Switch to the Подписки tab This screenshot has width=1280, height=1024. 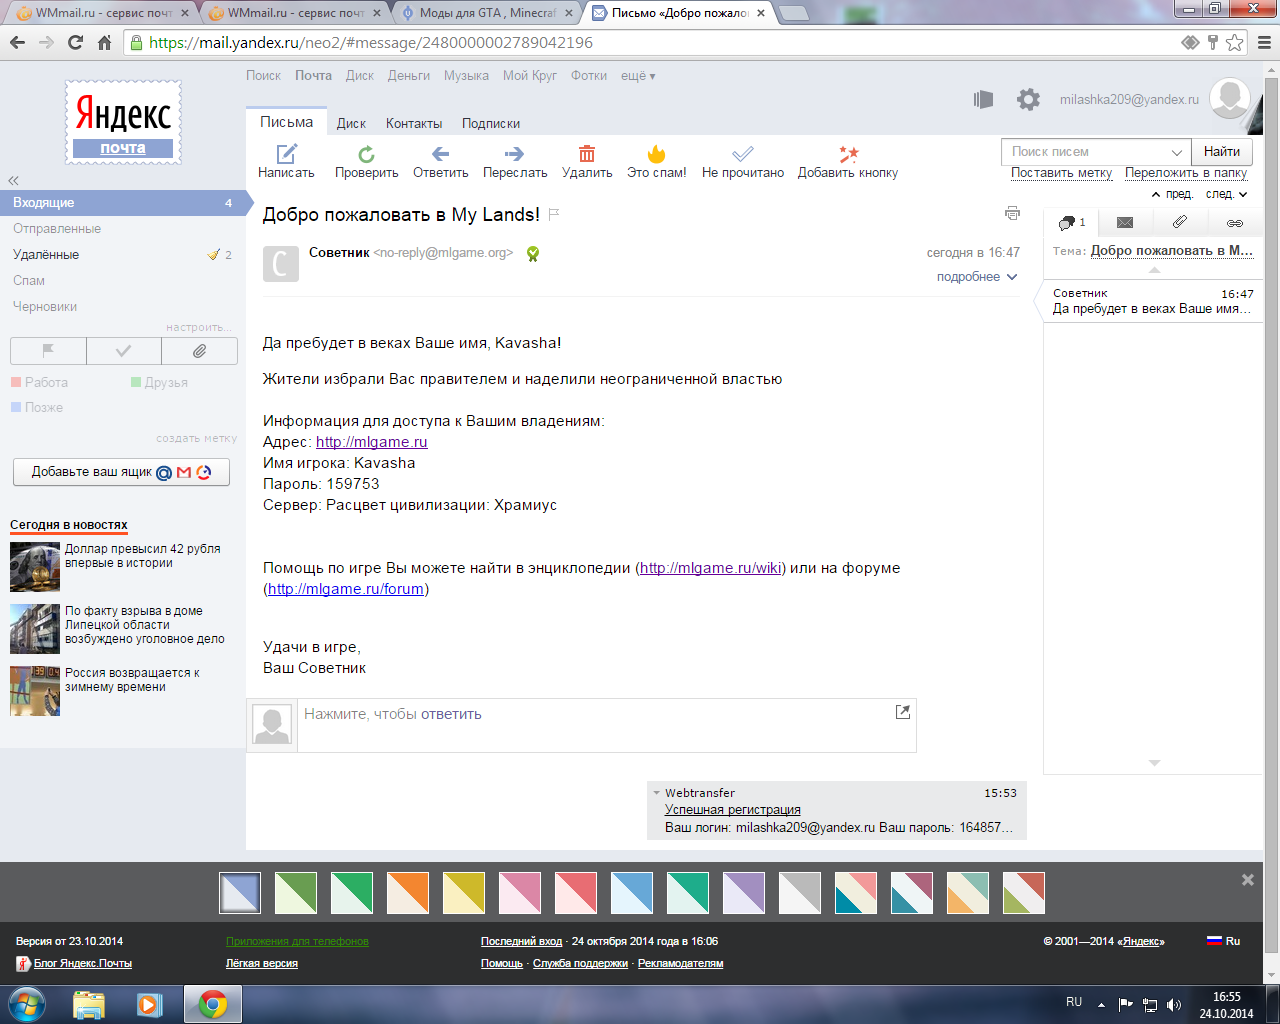point(491,123)
